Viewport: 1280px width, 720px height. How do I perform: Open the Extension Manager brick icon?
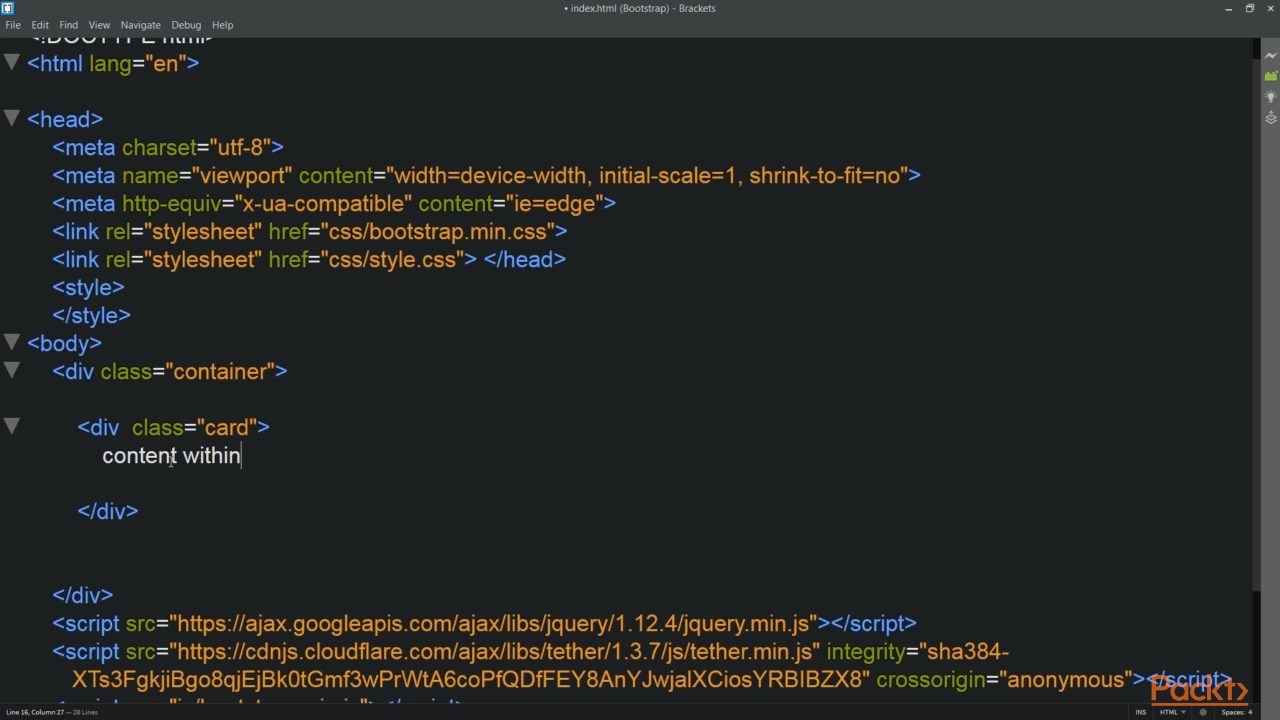1271,76
